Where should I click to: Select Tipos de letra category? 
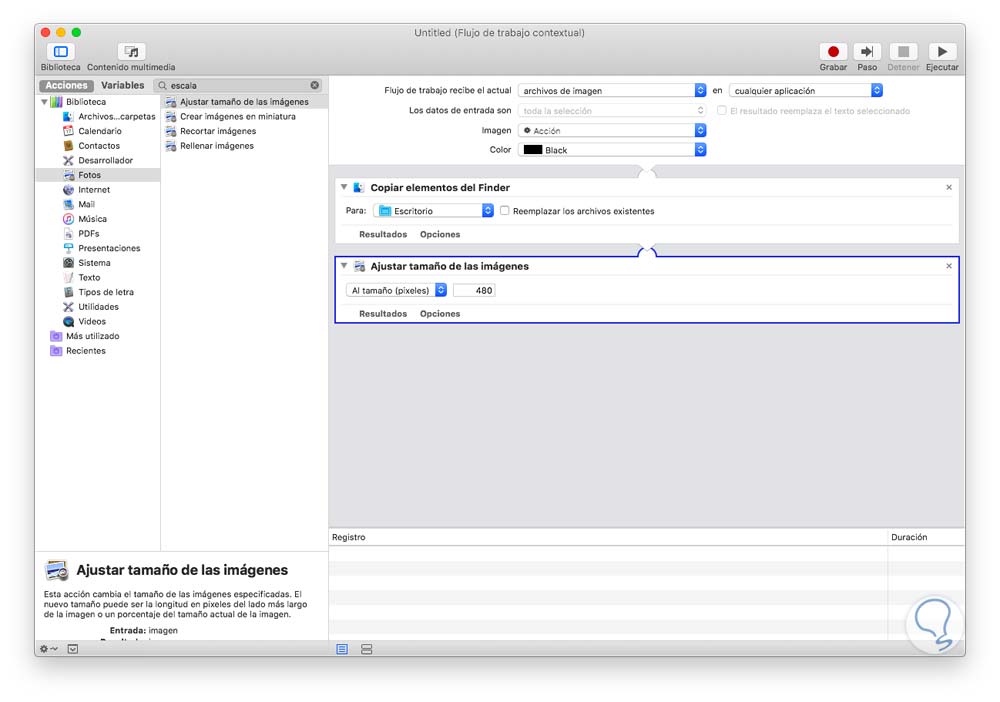click(99, 293)
